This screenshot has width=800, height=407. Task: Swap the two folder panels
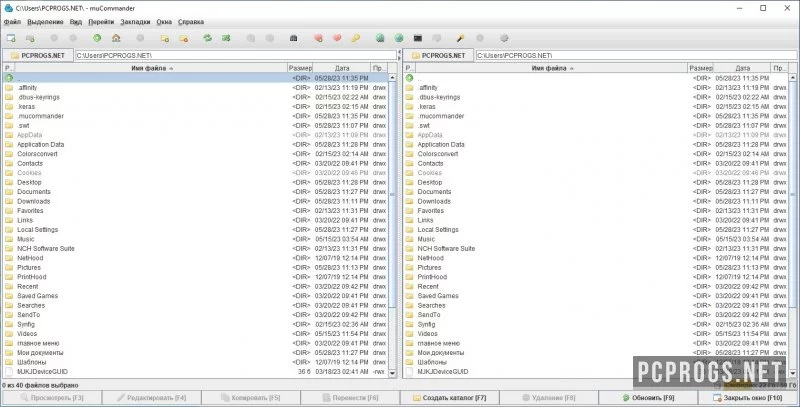coord(208,38)
